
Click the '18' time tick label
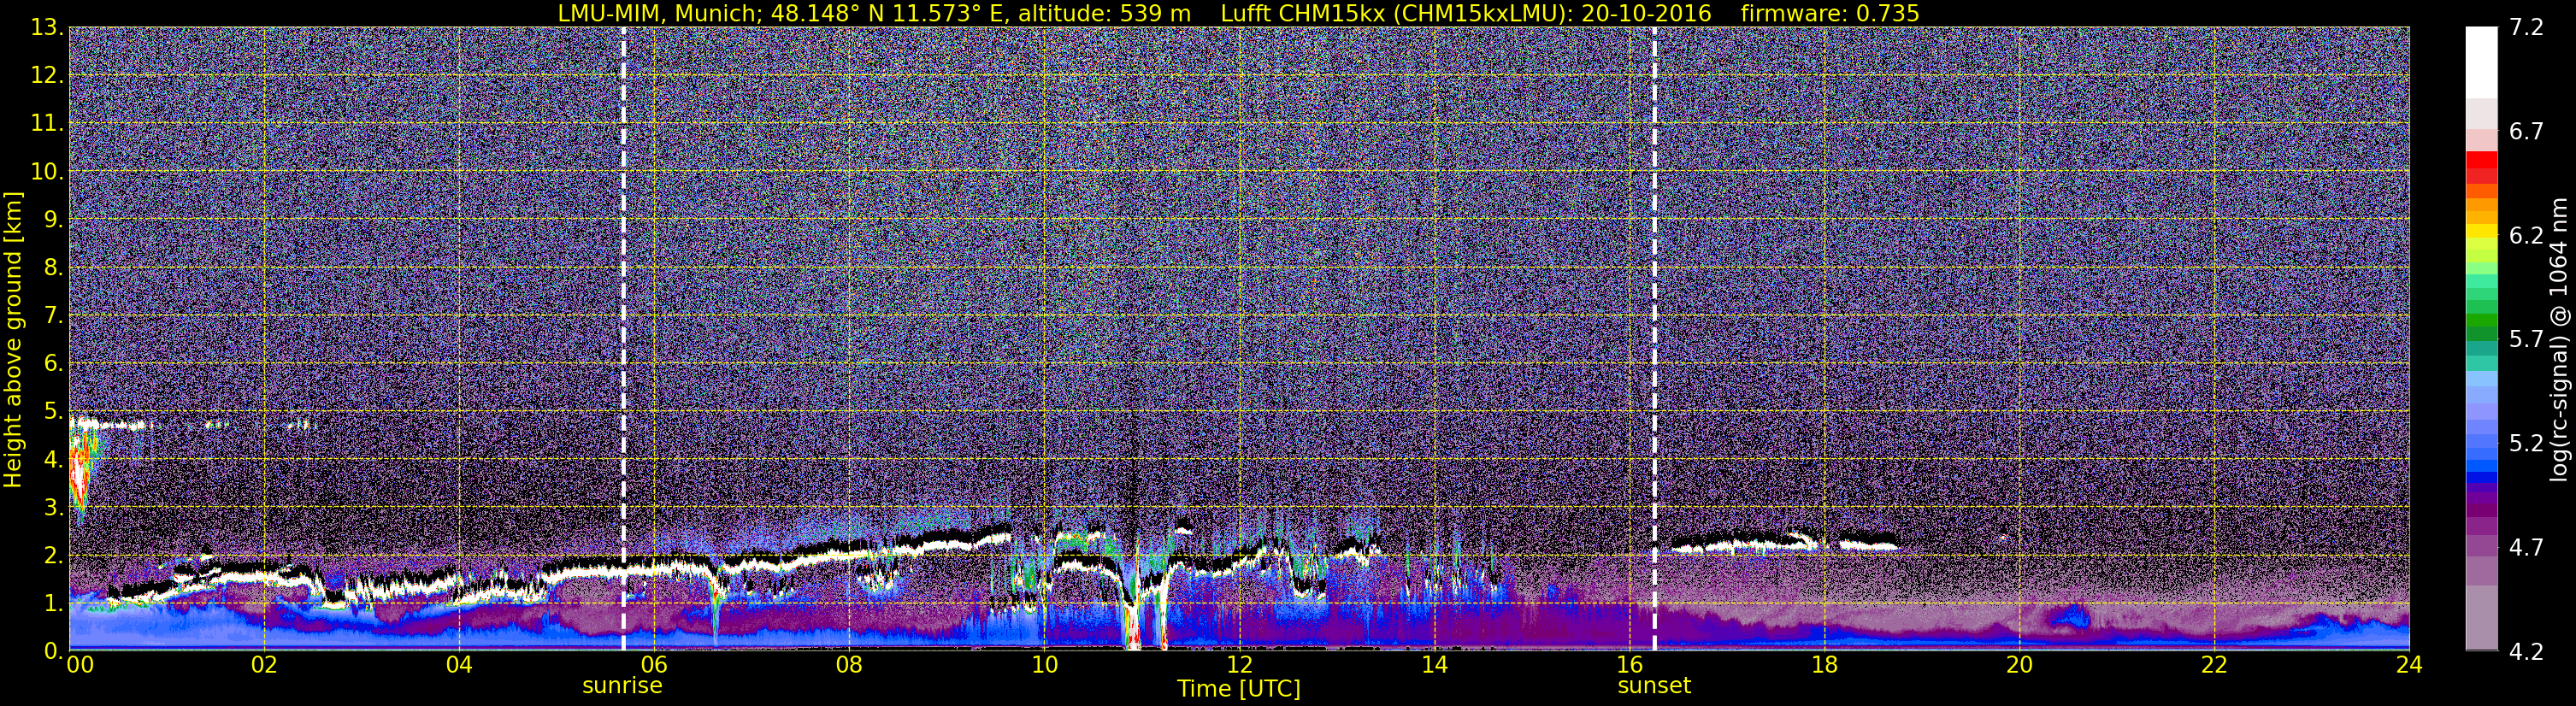click(x=1824, y=665)
